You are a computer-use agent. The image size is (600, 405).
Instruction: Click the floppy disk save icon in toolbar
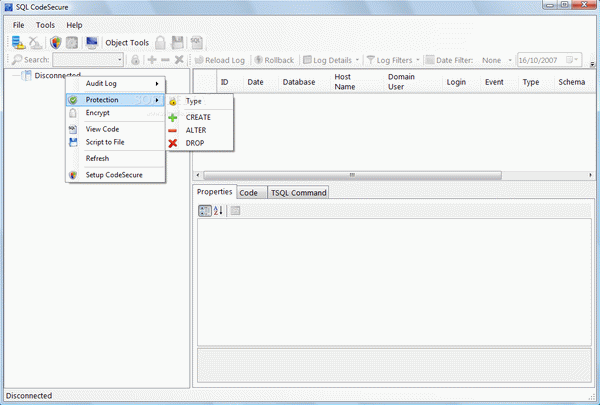pyautogui.click(x=177, y=42)
